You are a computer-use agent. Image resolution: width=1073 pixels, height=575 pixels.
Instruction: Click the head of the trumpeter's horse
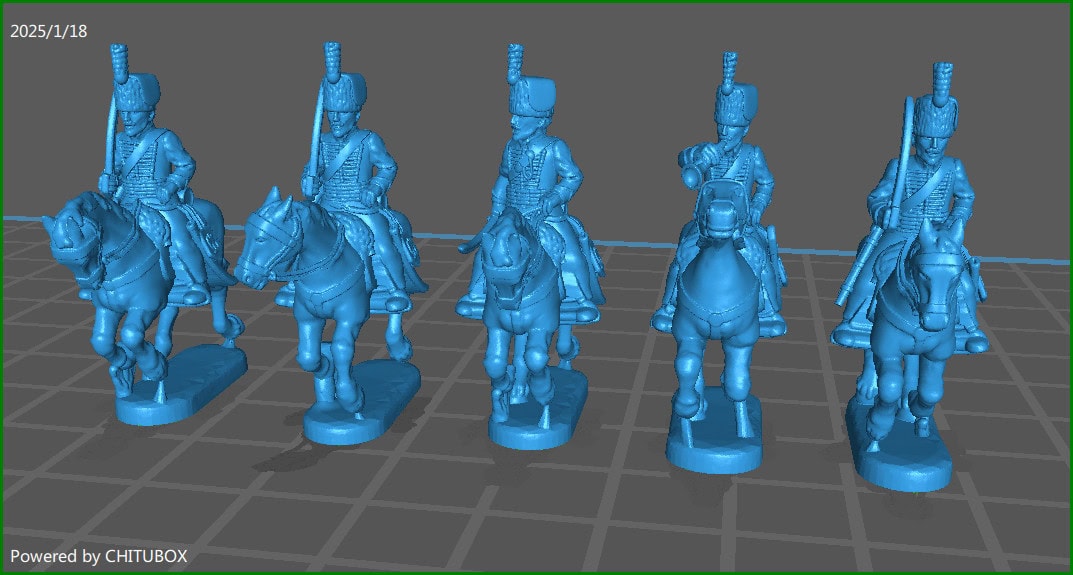tap(722, 215)
